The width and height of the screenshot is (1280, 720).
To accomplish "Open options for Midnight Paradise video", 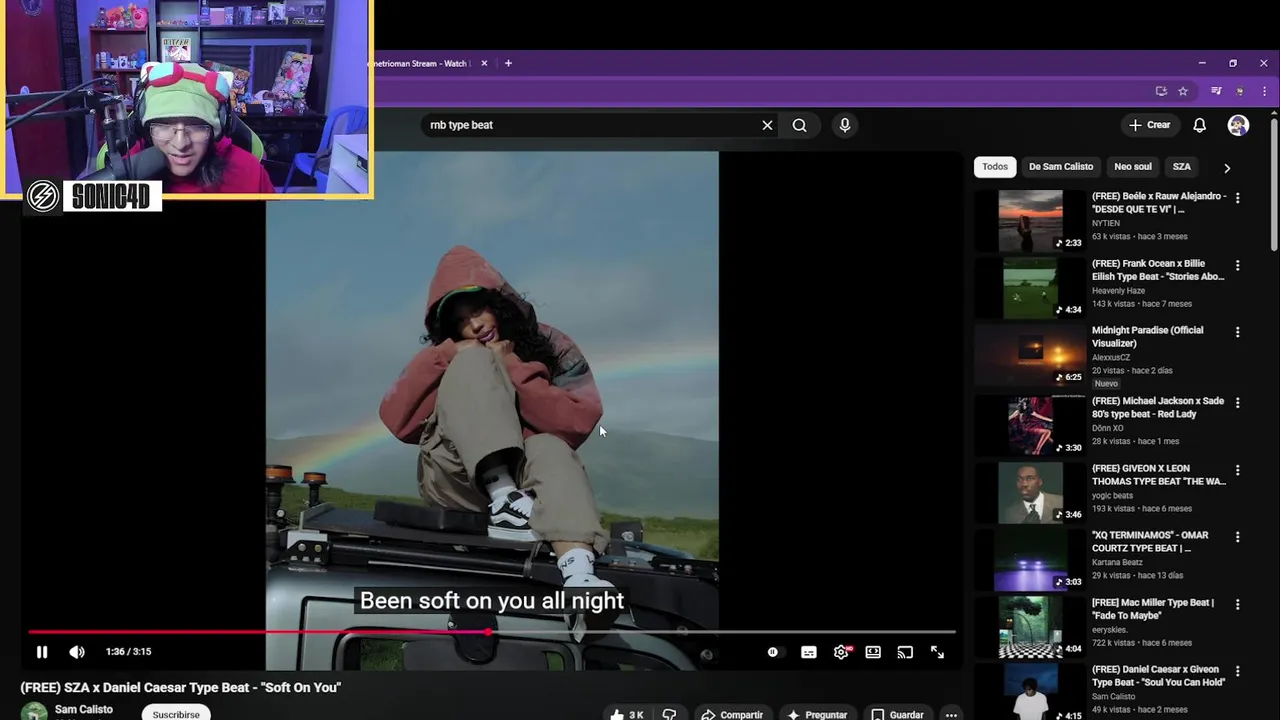I will click(x=1237, y=332).
